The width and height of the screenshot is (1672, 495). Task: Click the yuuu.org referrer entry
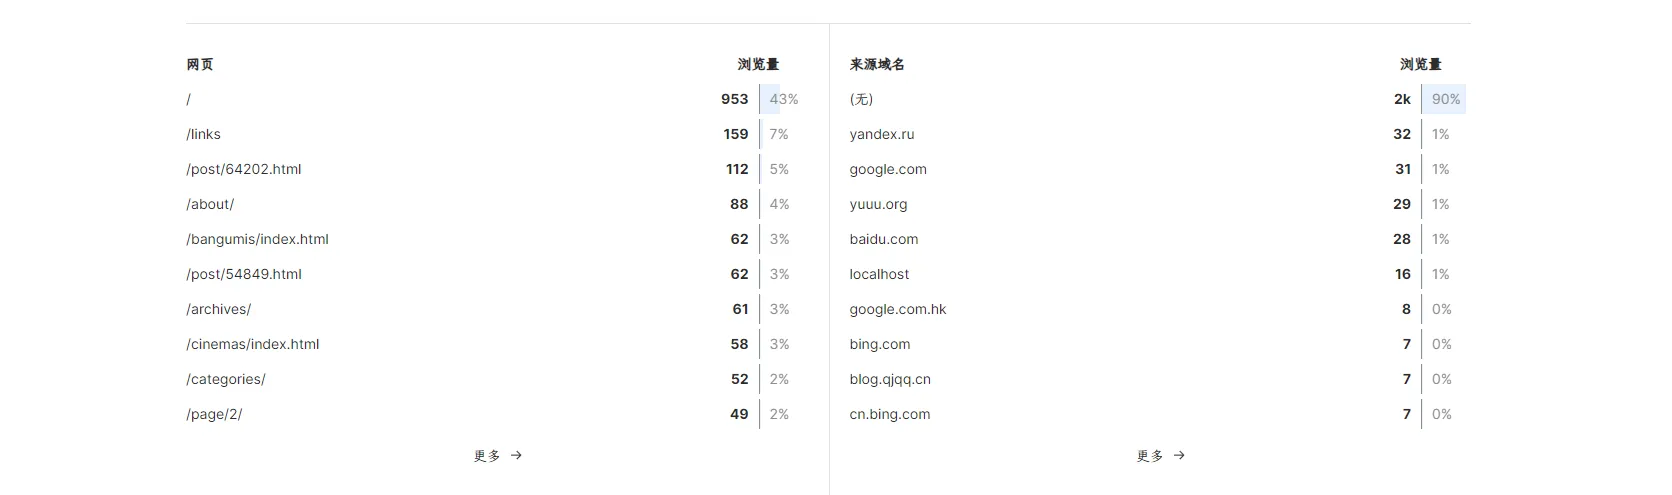tap(879, 204)
